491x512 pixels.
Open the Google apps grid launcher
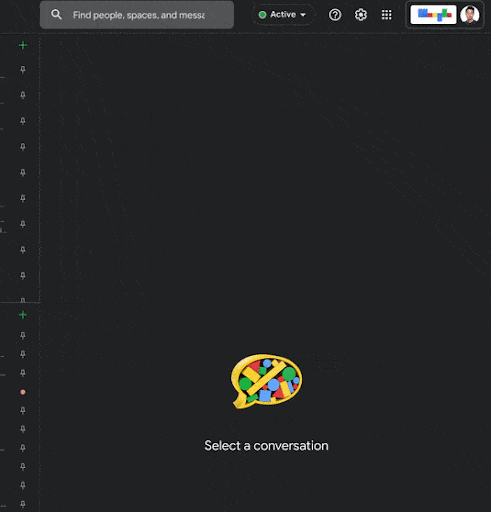point(387,15)
